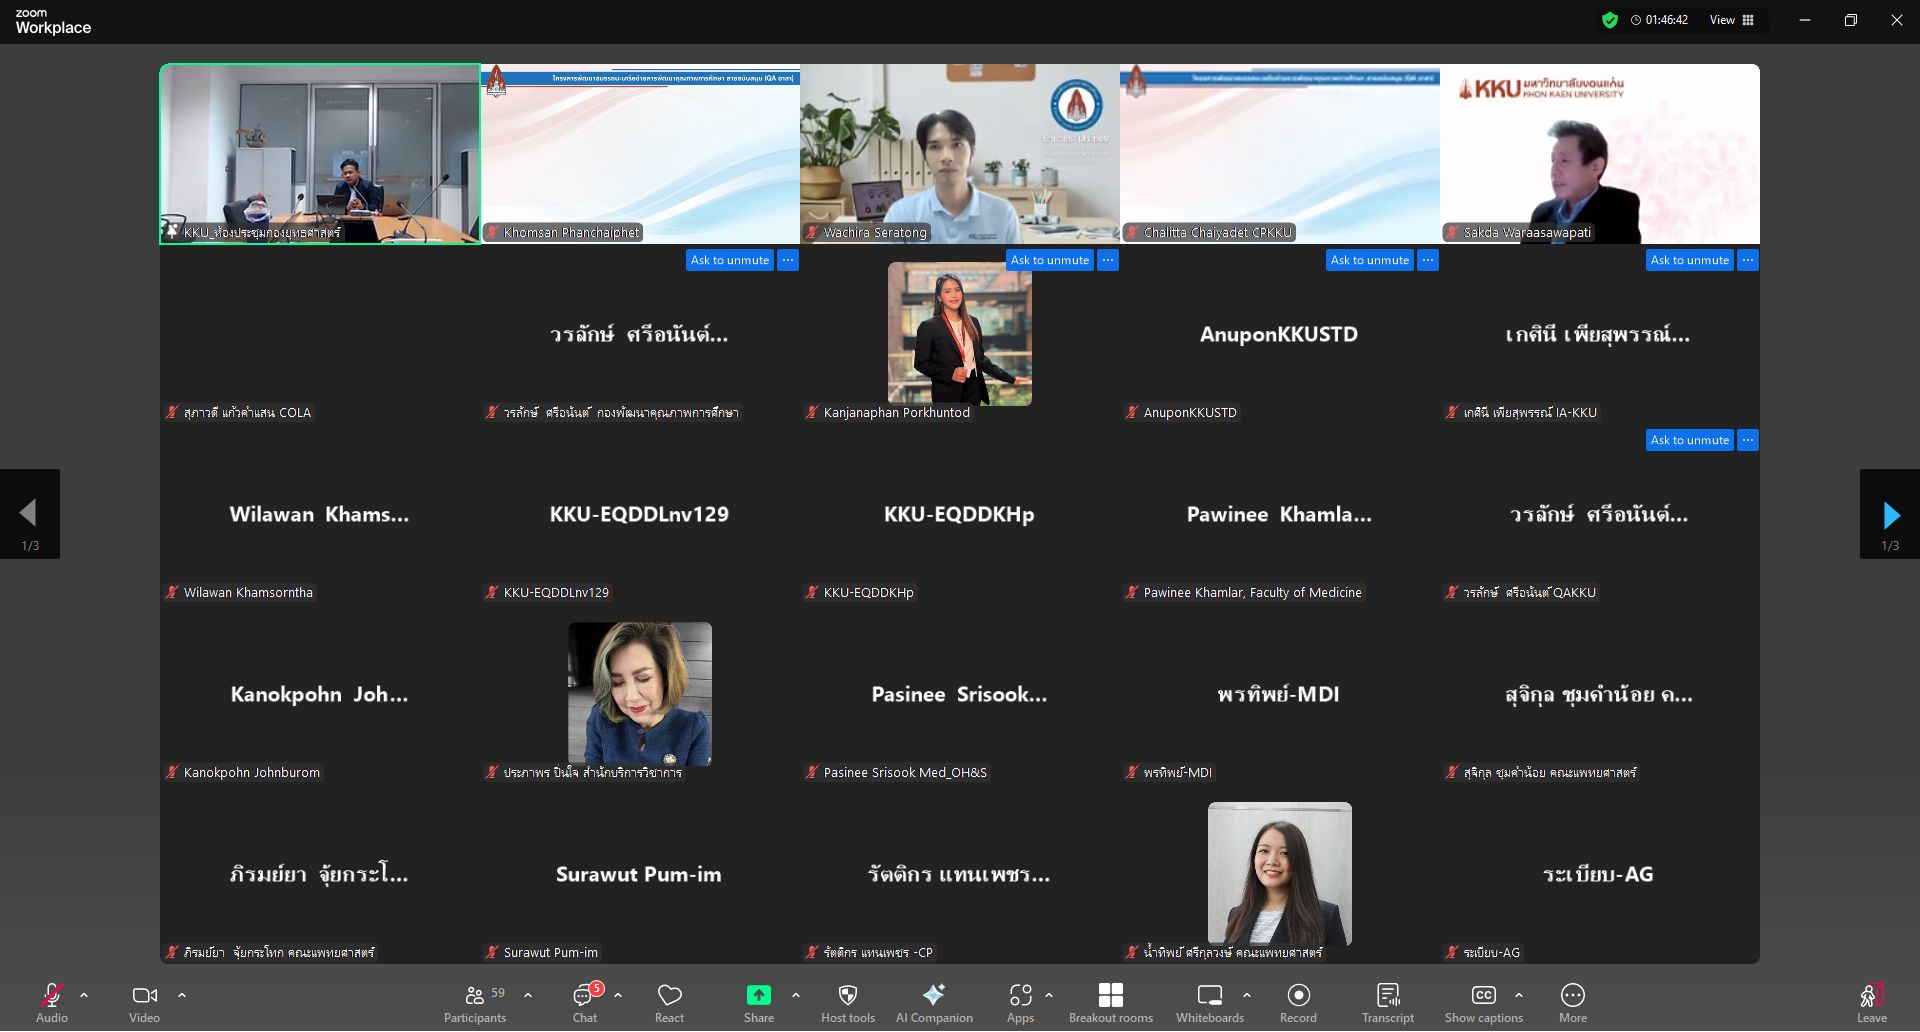Open Whiteboards
1920x1032 pixels.
[x=1209, y=1003]
